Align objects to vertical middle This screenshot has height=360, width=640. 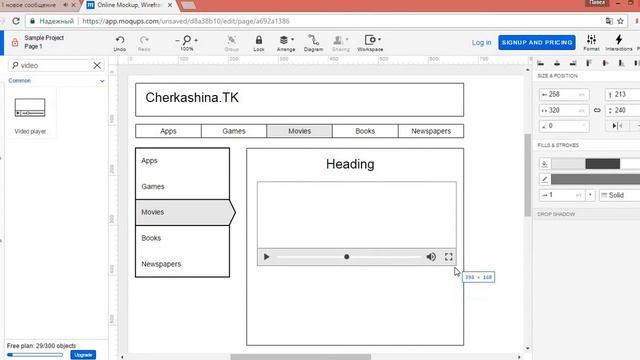pyautogui.click(x=605, y=63)
